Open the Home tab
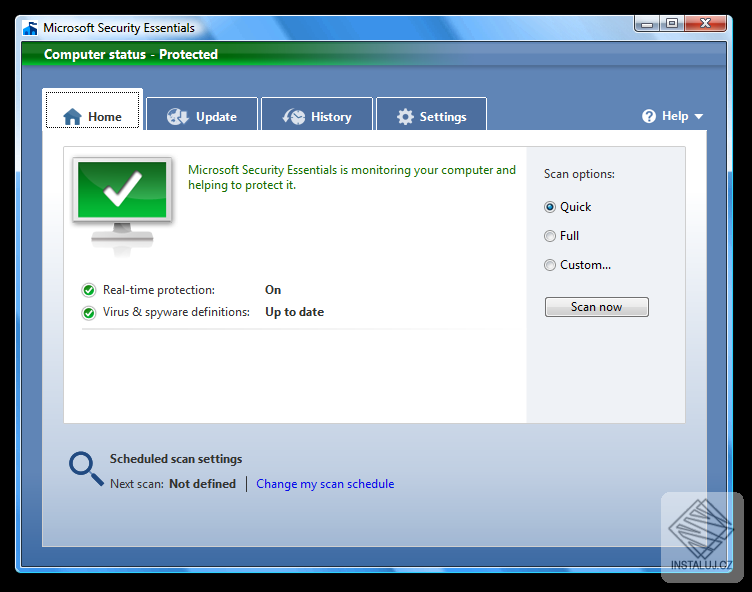752x592 pixels. point(93,110)
